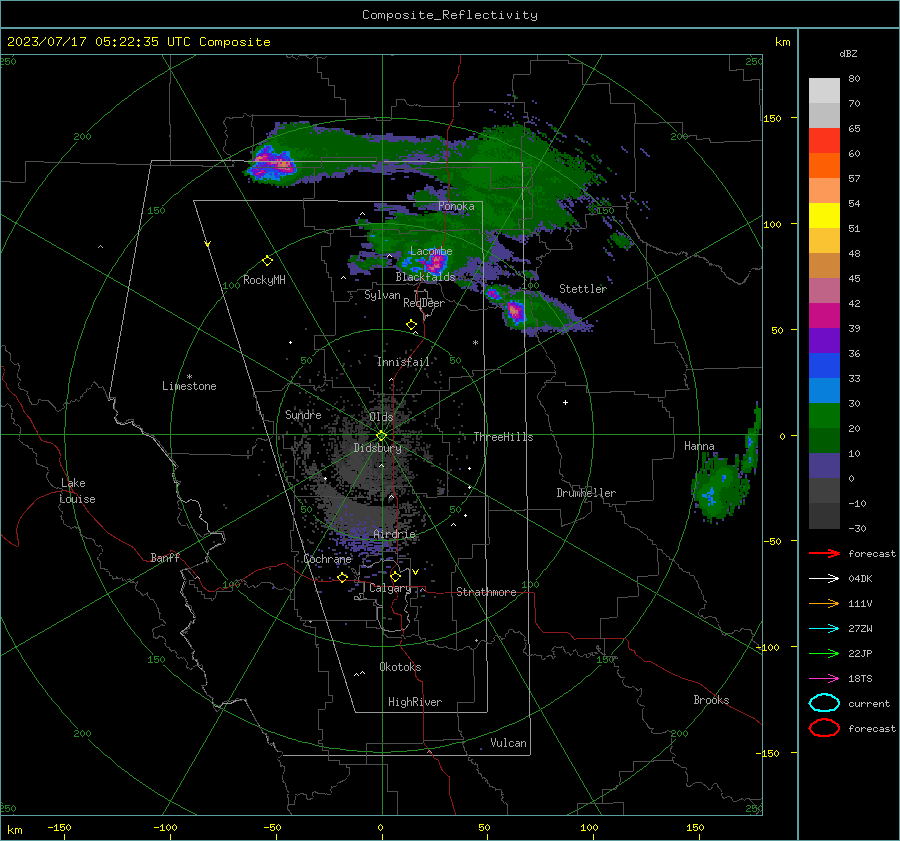This screenshot has height=841, width=900.
Task: Click the green 22JP arrow legend icon
Action: (824, 653)
